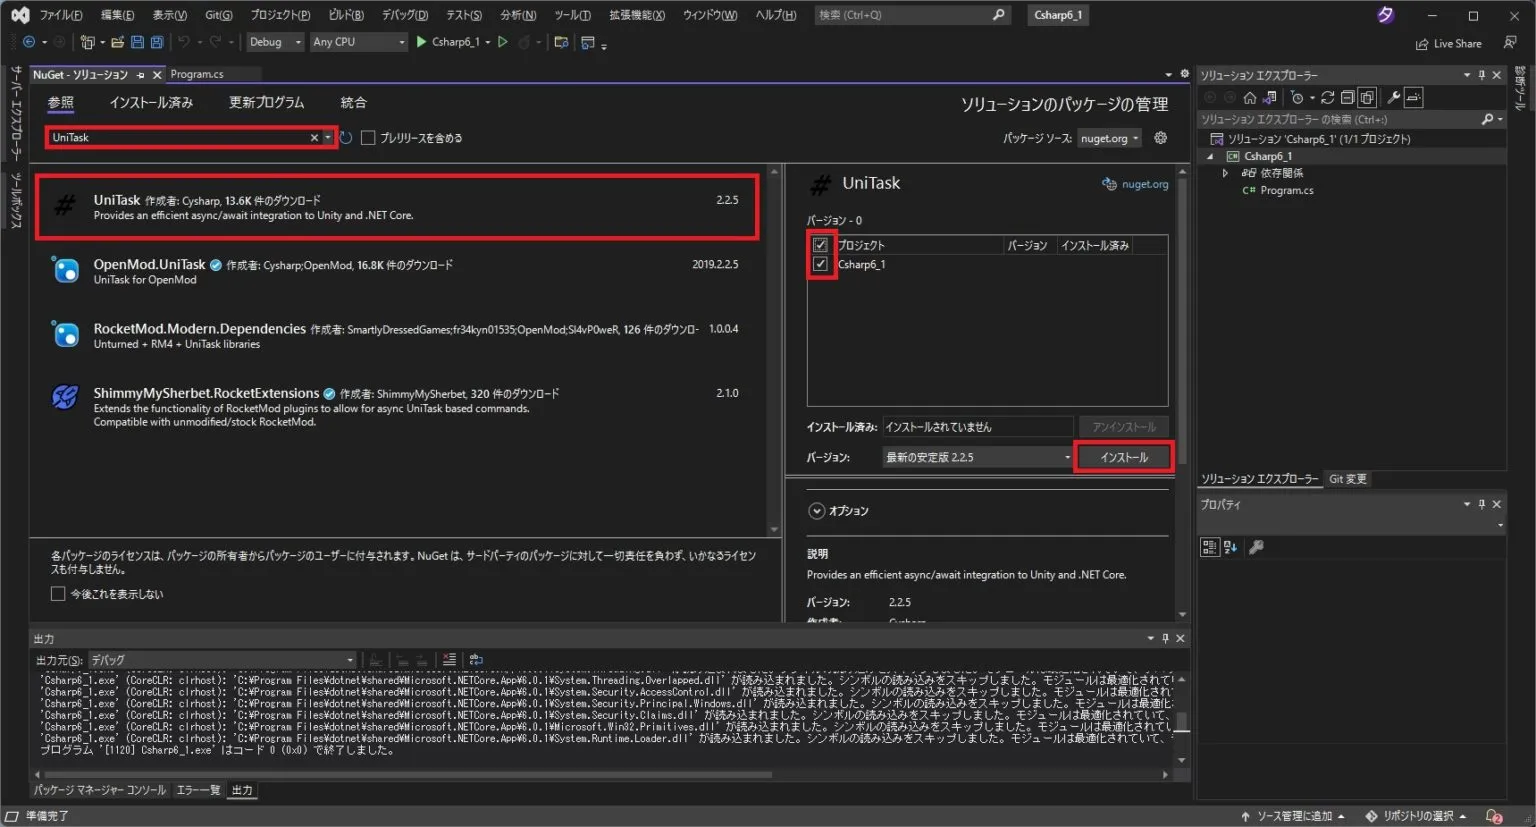
Task: Collapse all nodes using Solution Explorer icon
Action: point(1348,97)
